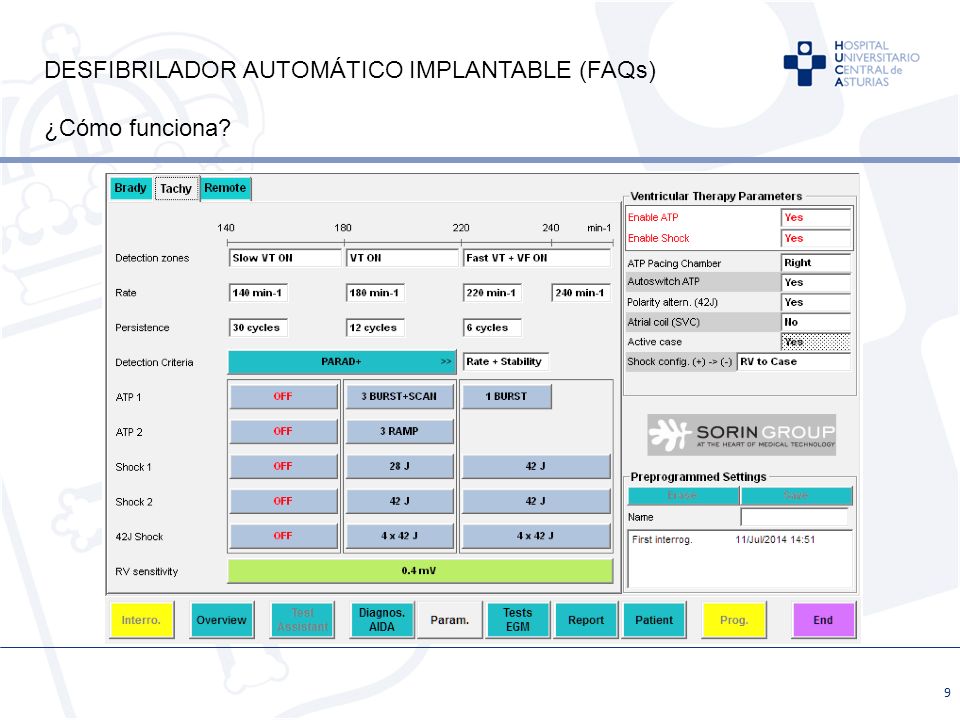The image size is (960, 720).
Task: Change ATP Pacing Chamber Right value
Action: pyautogui.click(x=816, y=263)
